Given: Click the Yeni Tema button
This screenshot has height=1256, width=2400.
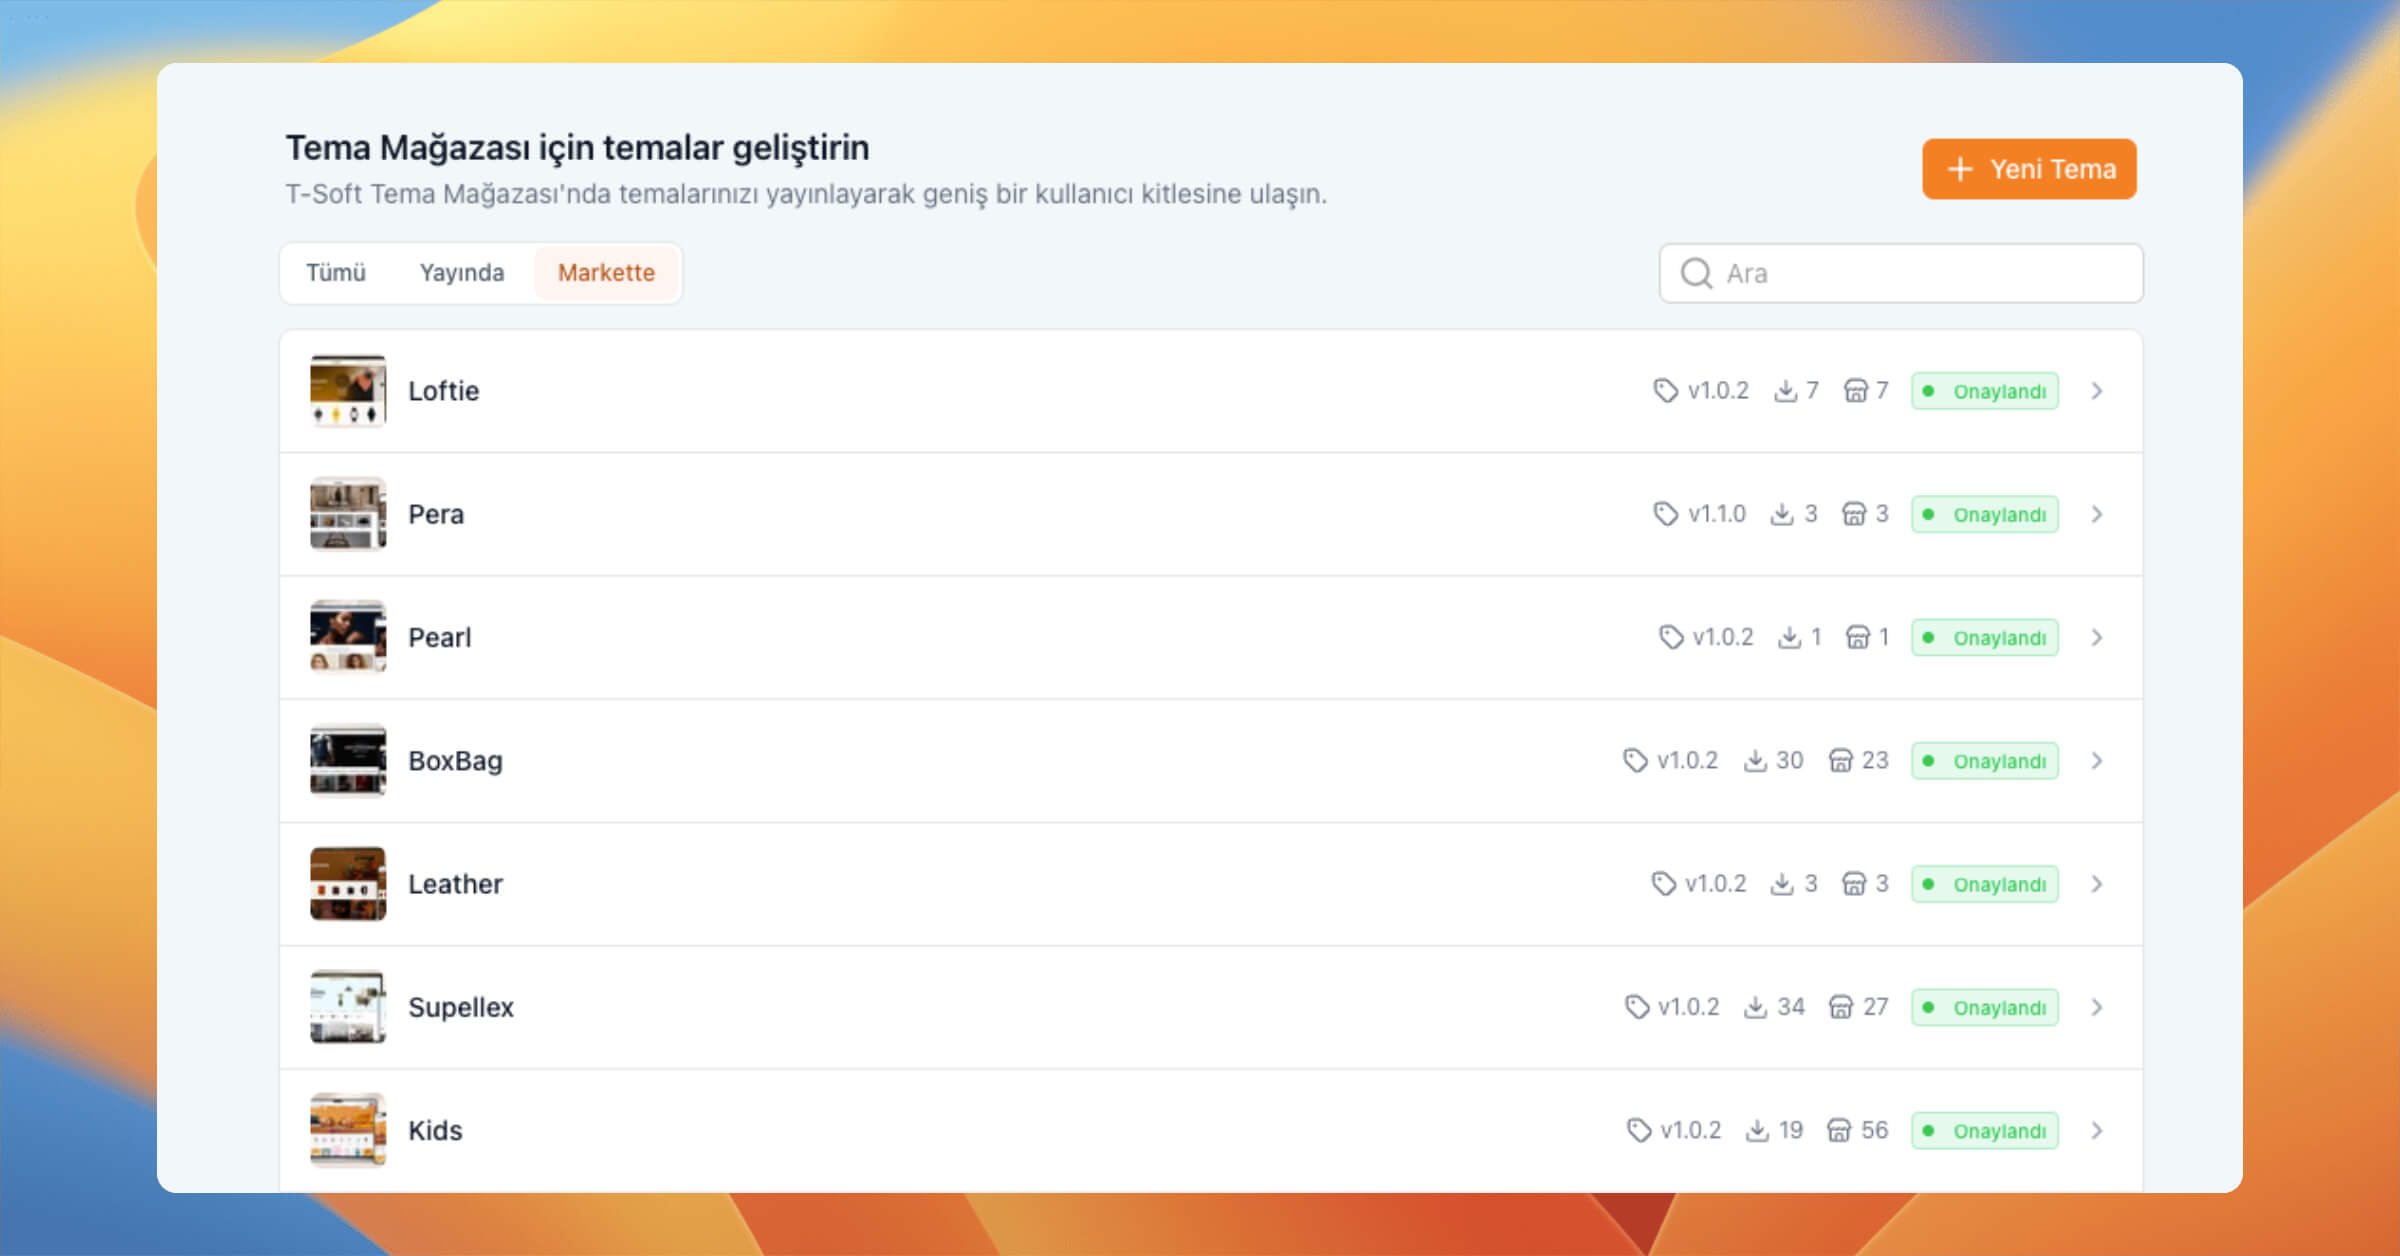Looking at the screenshot, I should click(x=2029, y=169).
